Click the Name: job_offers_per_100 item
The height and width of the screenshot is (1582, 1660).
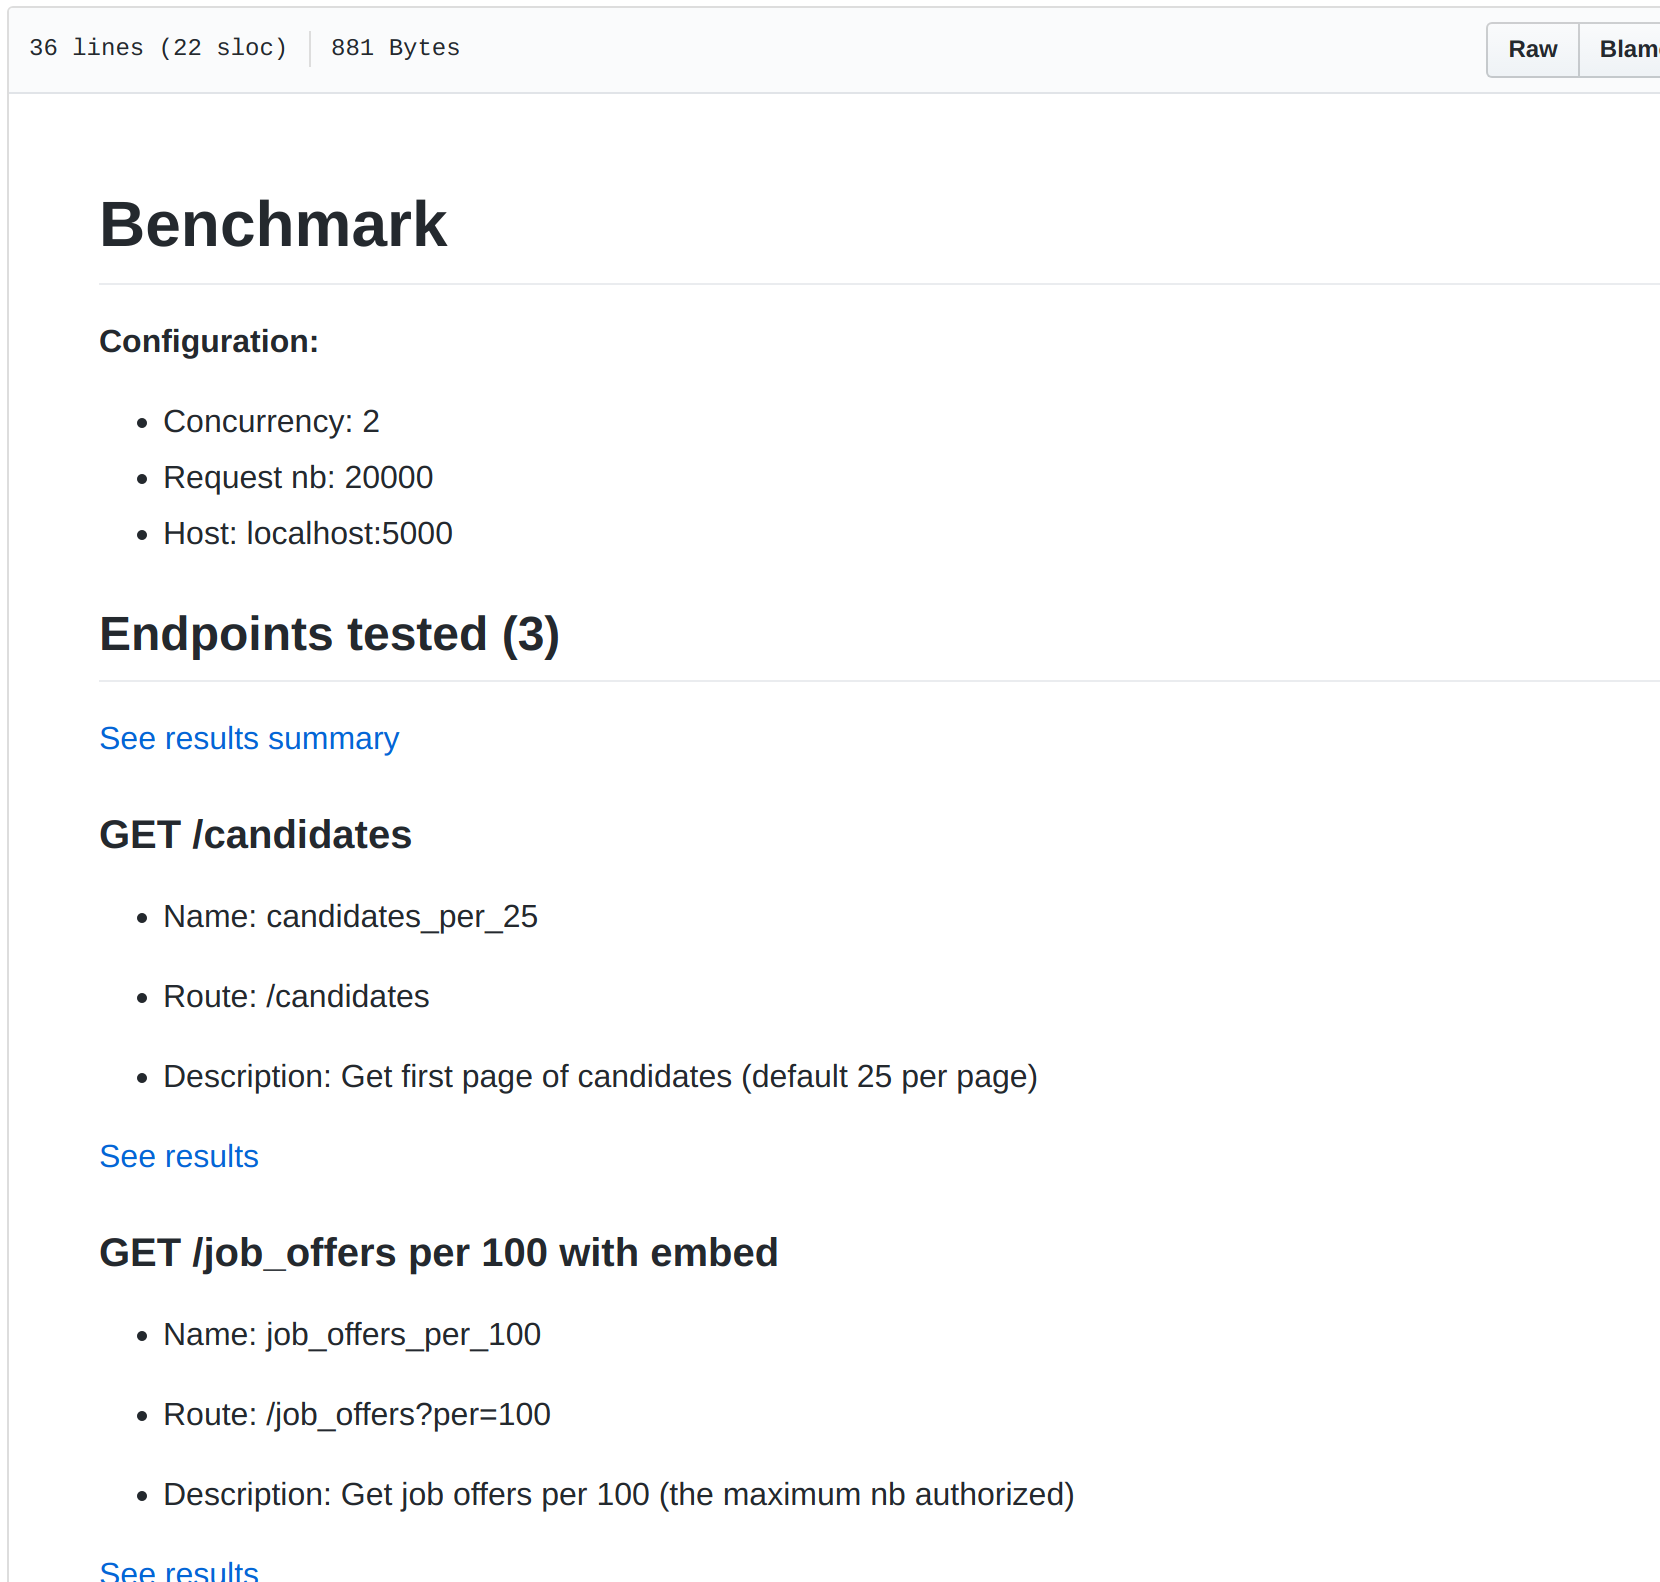tap(352, 1335)
